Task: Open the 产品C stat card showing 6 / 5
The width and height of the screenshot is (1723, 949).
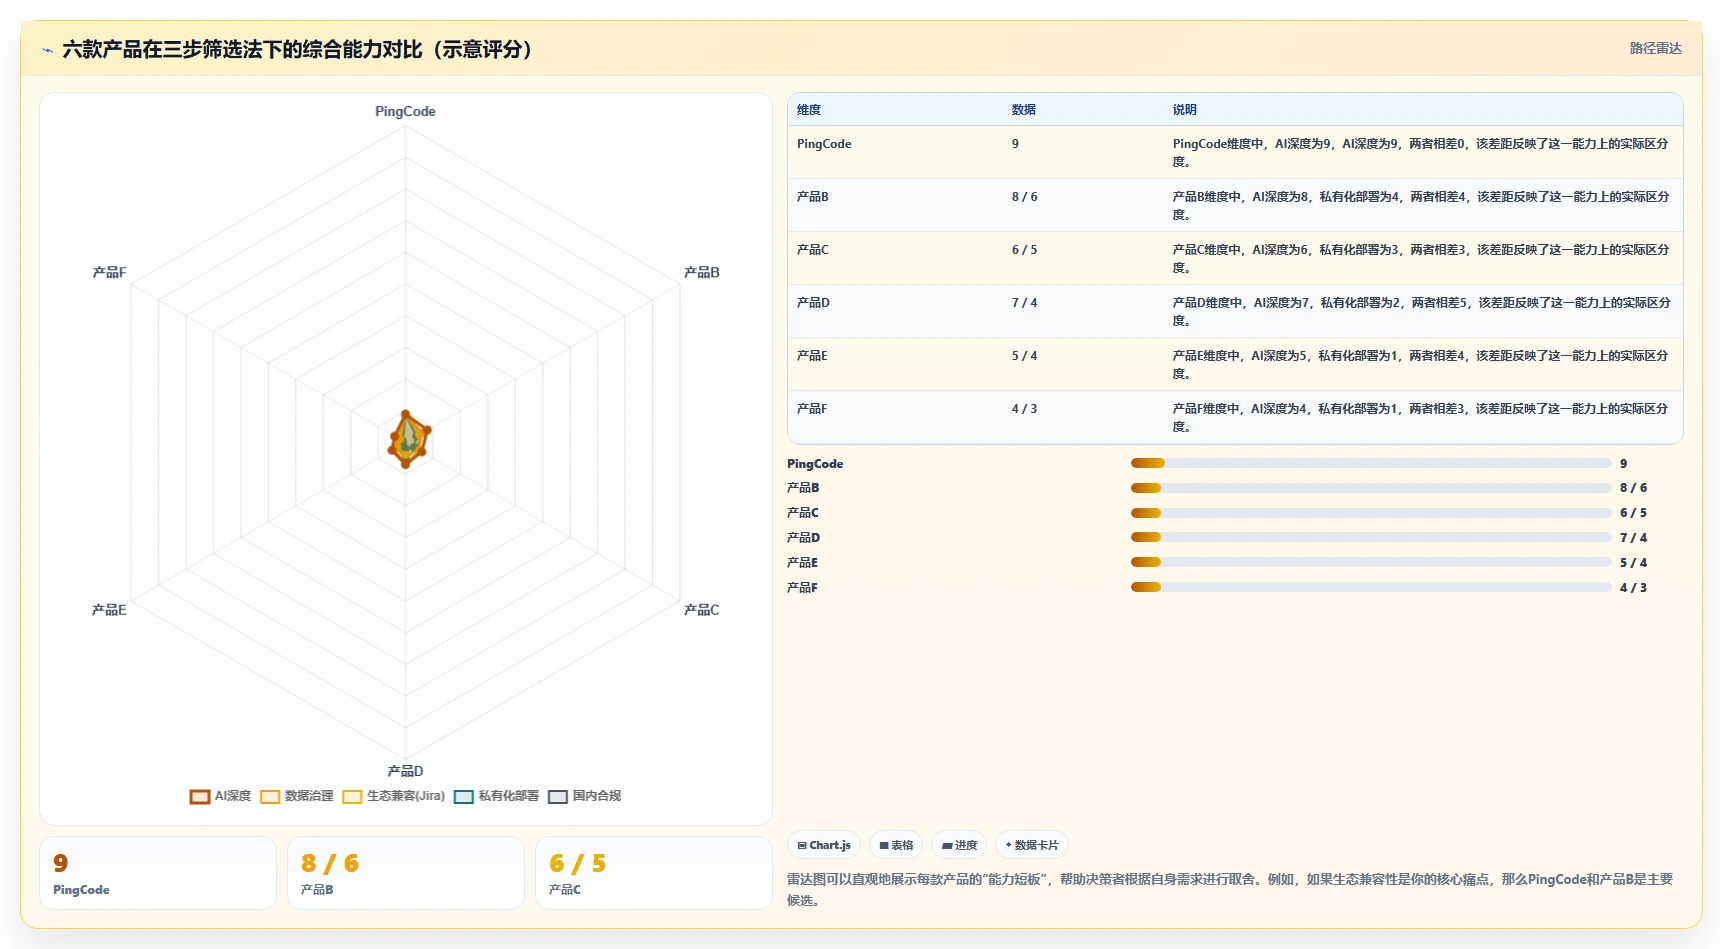Action: 654,873
